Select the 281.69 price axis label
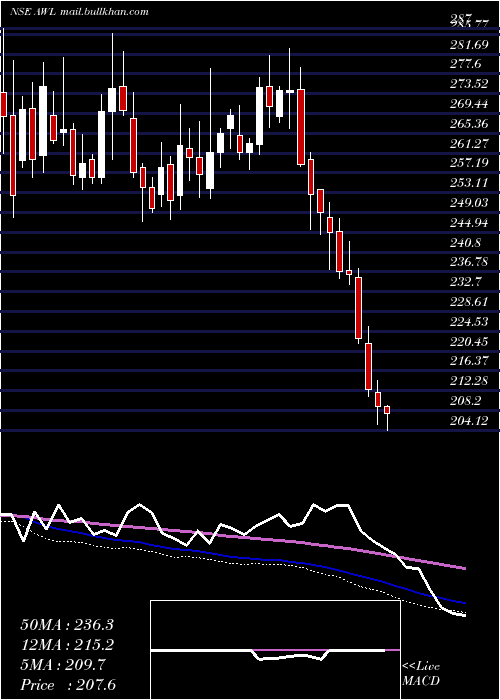The width and height of the screenshot is (500, 700). [x=468, y=44]
